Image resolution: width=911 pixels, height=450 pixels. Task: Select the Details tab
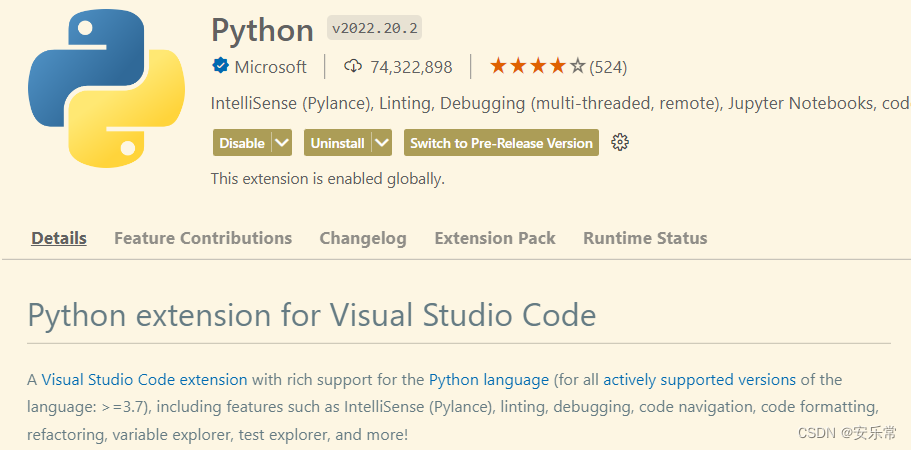[59, 238]
